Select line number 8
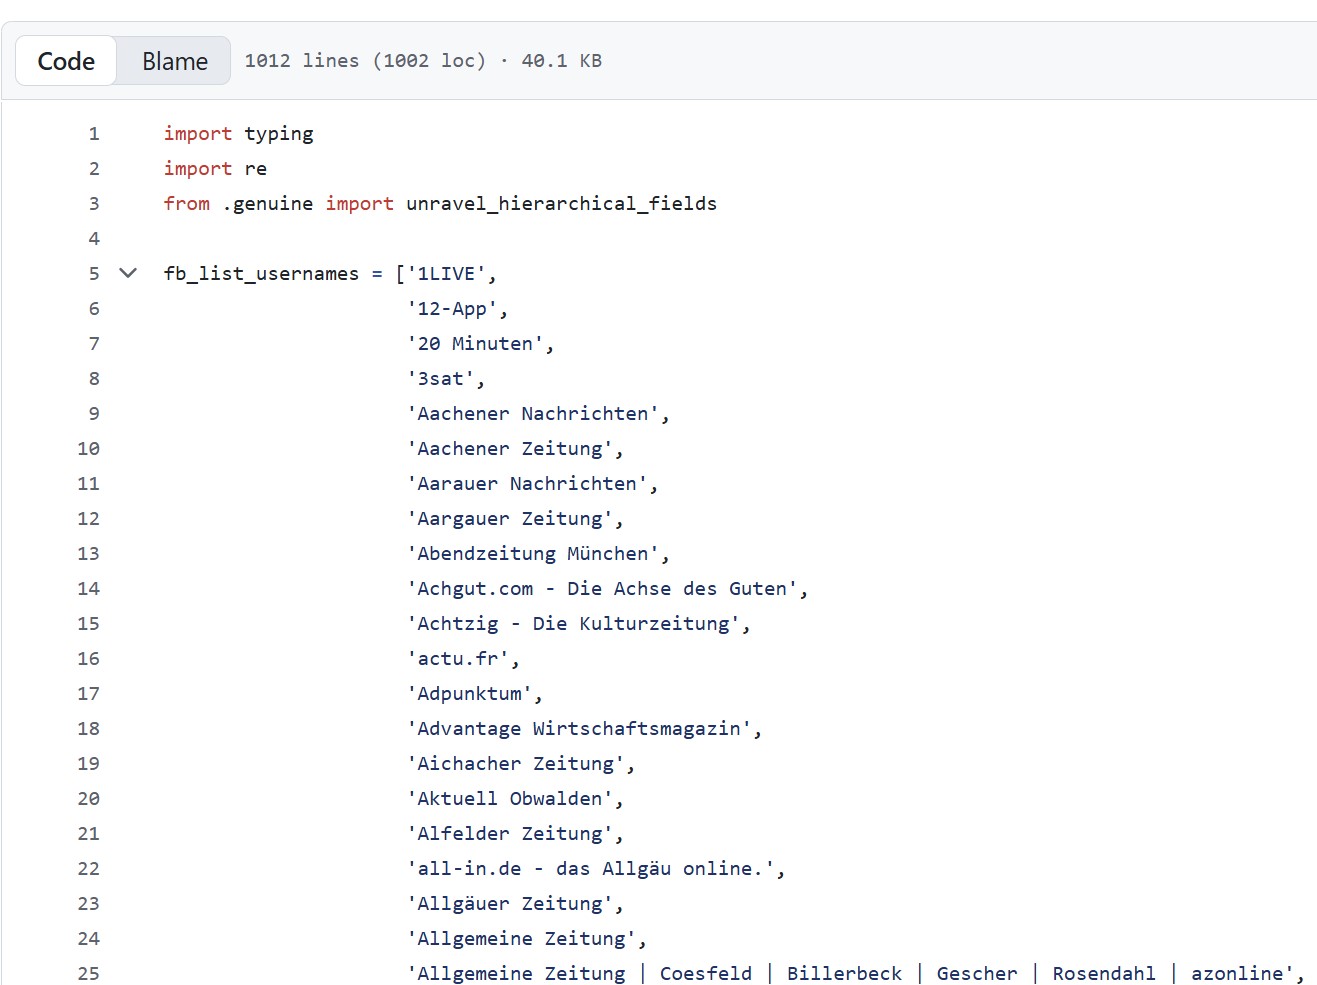The image size is (1317, 985). point(94,379)
